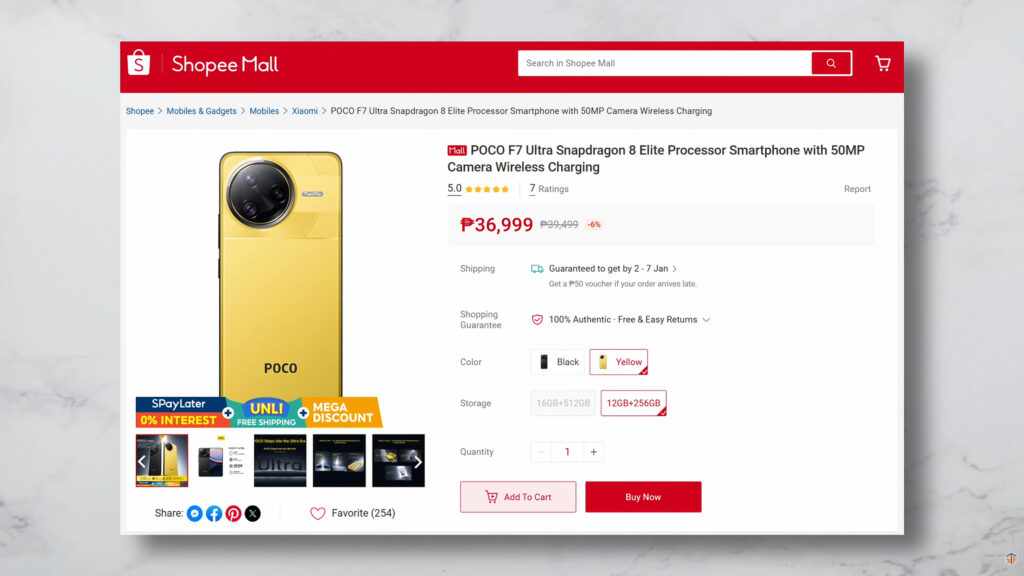
Task: Expand the shipping delivery date details
Action: click(675, 269)
